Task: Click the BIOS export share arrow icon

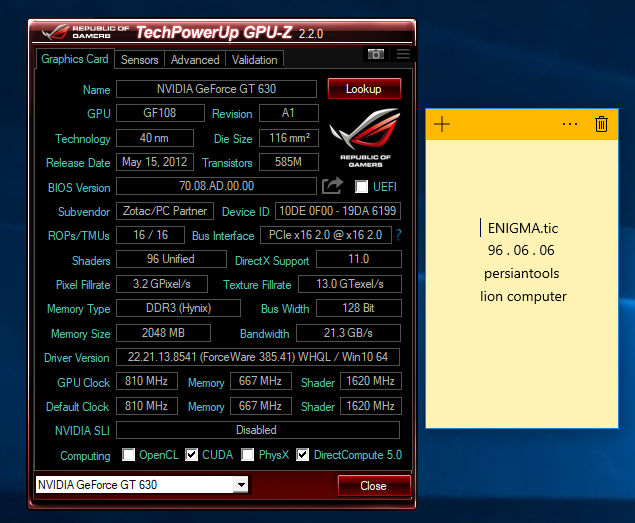Action: (332, 186)
